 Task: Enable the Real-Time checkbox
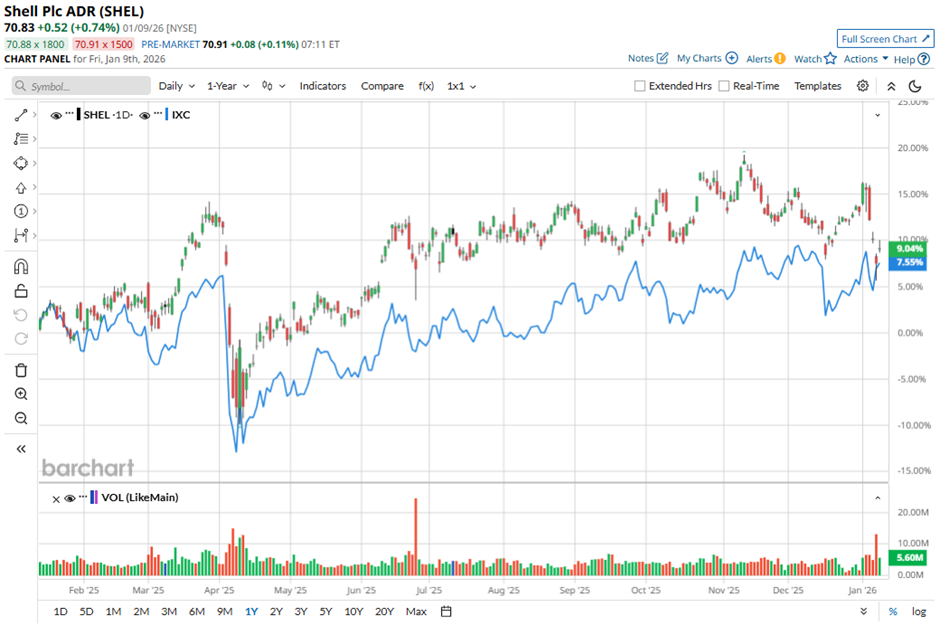coord(724,86)
